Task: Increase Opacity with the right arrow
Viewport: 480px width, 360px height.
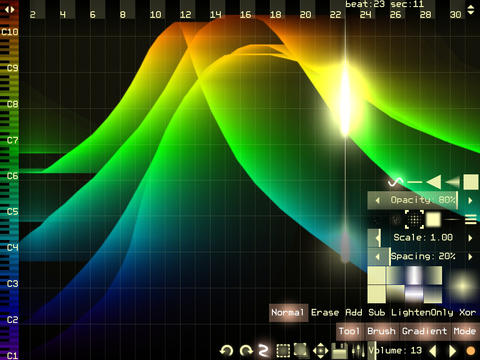Action: tap(470, 200)
